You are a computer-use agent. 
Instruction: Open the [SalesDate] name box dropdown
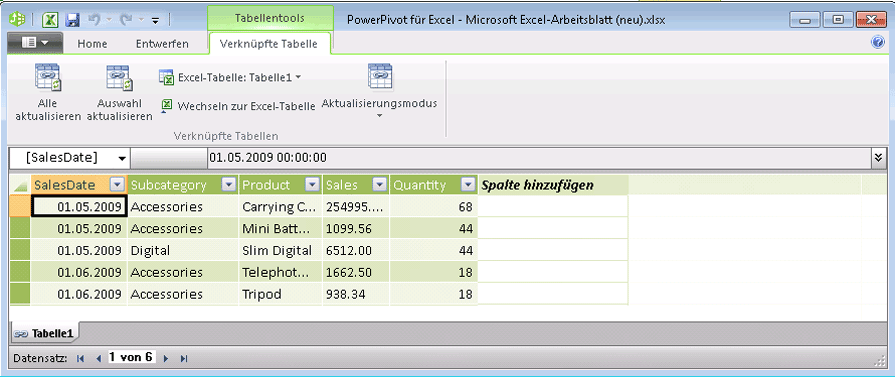click(x=122, y=158)
